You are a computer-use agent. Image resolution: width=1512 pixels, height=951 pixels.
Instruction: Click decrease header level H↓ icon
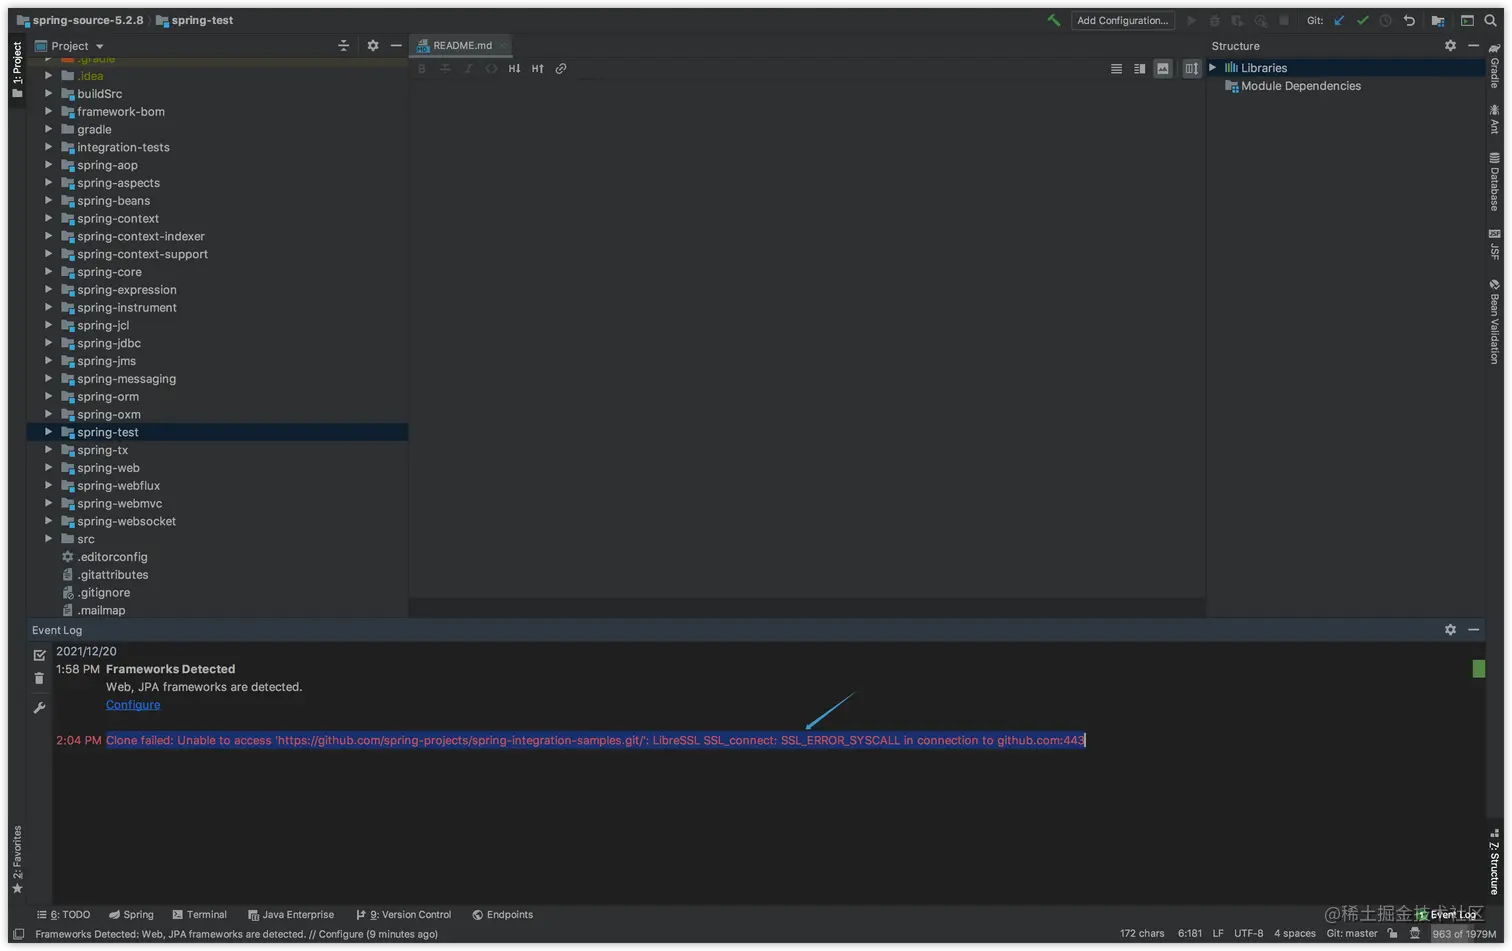pyautogui.click(x=514, y=69)
